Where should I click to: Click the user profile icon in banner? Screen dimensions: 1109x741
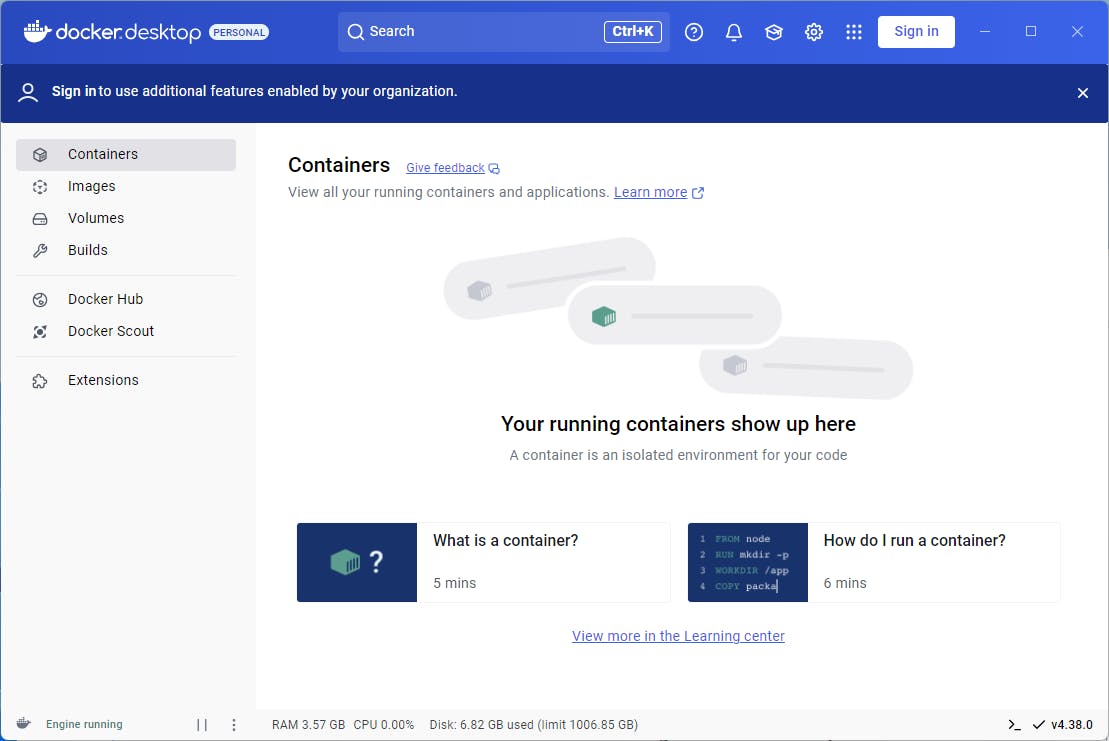click(x=28, y=93)
